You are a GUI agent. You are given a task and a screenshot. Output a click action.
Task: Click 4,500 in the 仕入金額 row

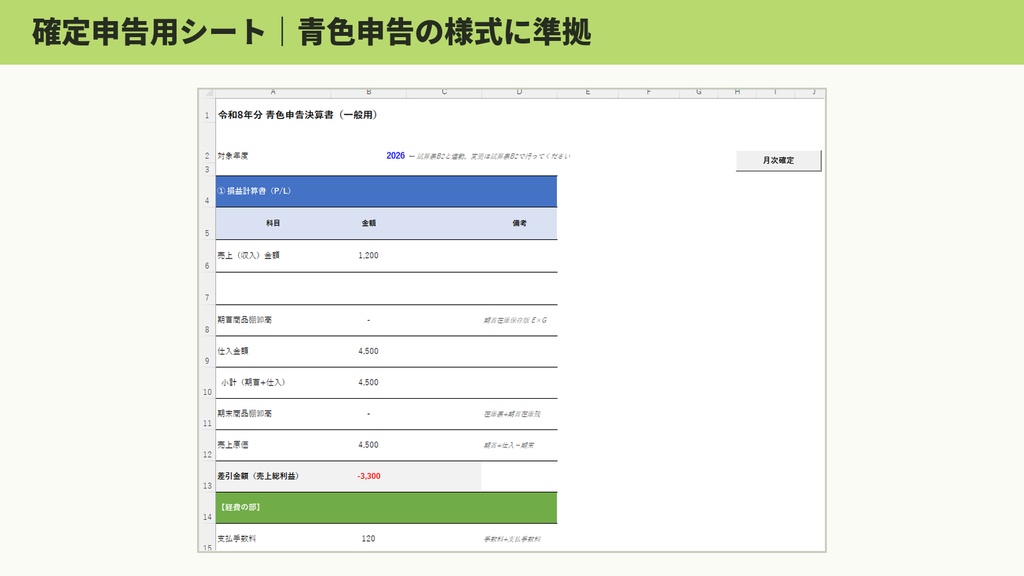368,351
